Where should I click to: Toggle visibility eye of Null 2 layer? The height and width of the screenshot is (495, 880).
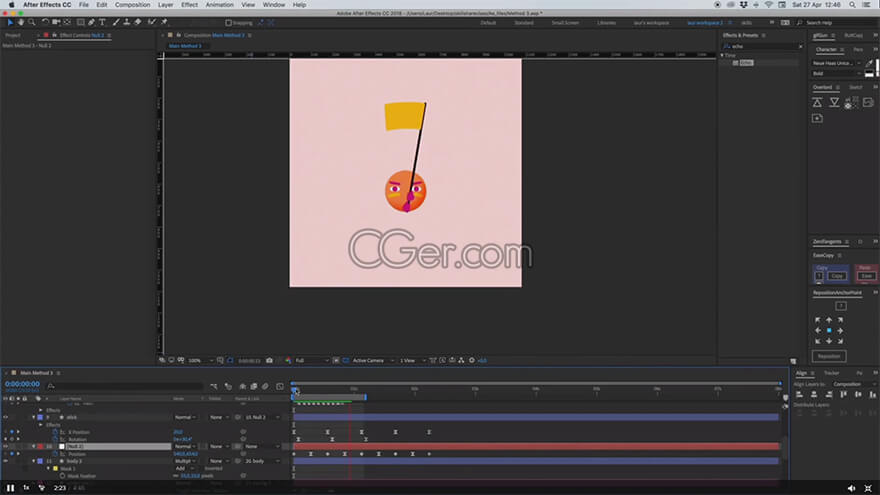coord(6,447)
